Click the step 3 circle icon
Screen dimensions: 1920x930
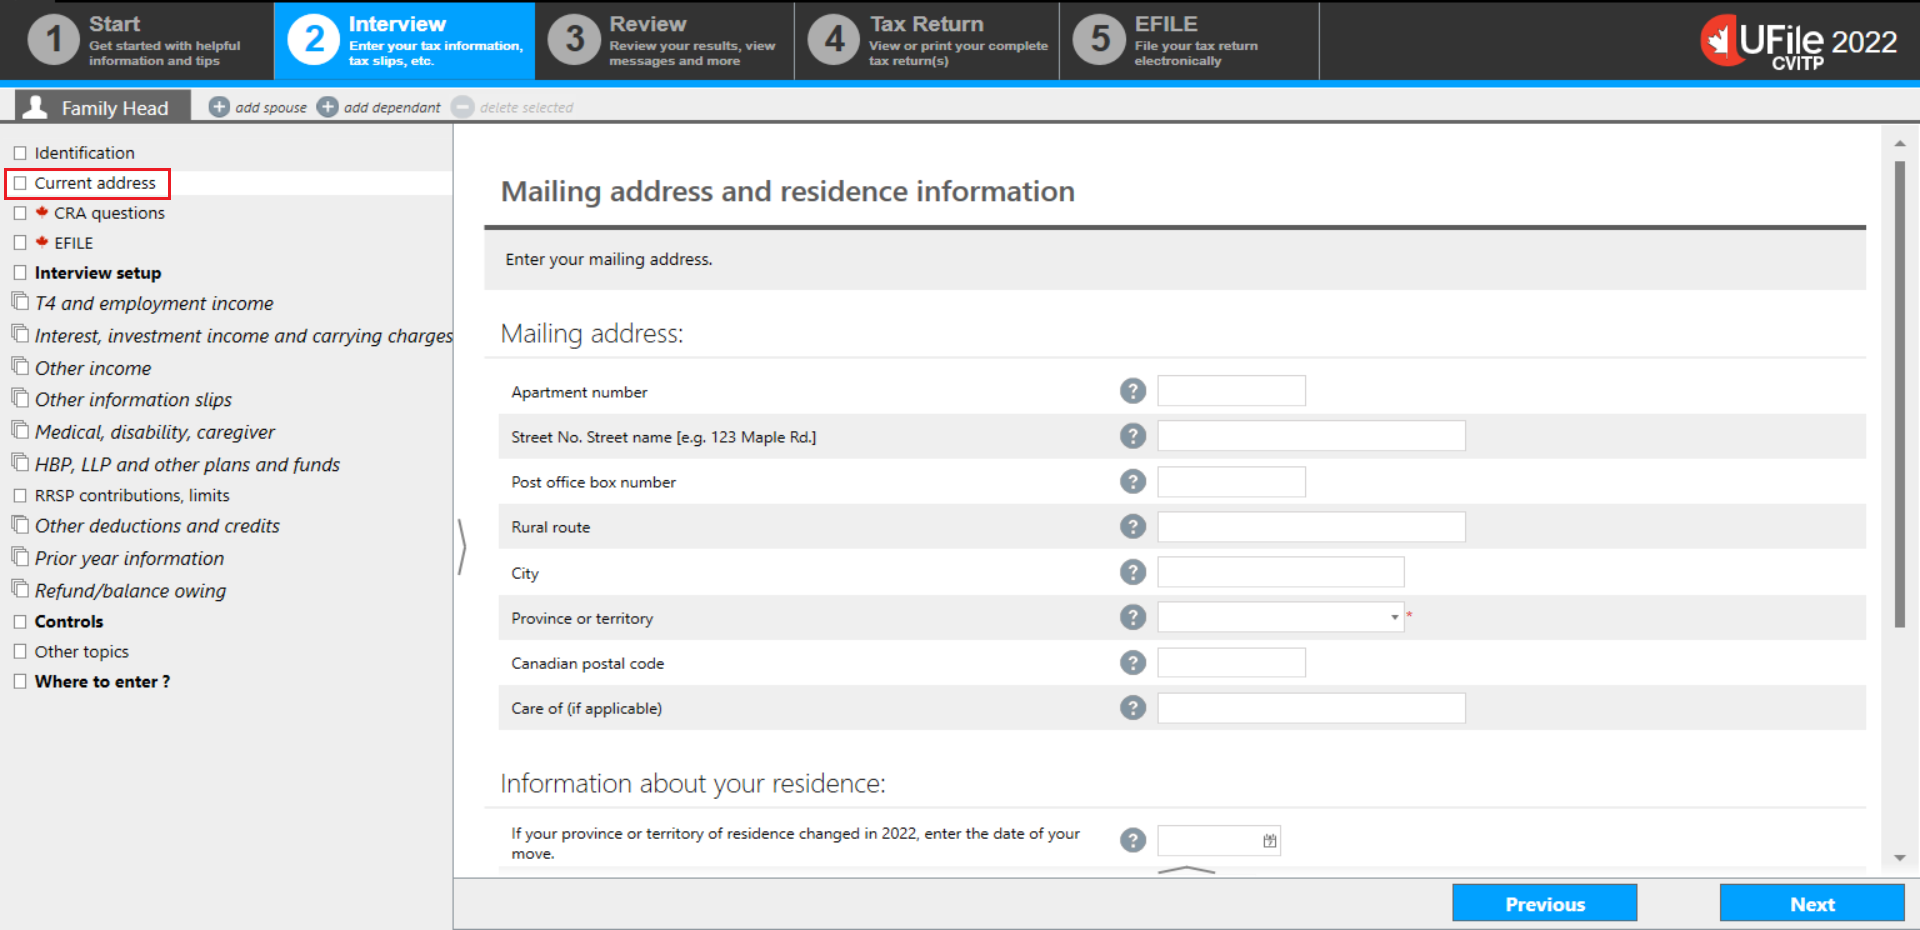574,41
